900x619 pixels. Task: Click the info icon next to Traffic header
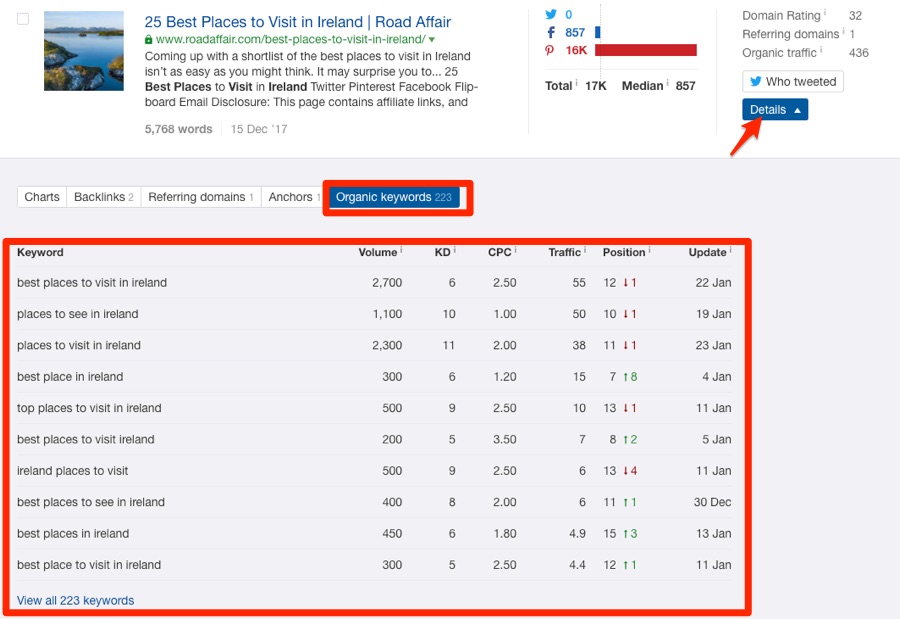point(585,250)
